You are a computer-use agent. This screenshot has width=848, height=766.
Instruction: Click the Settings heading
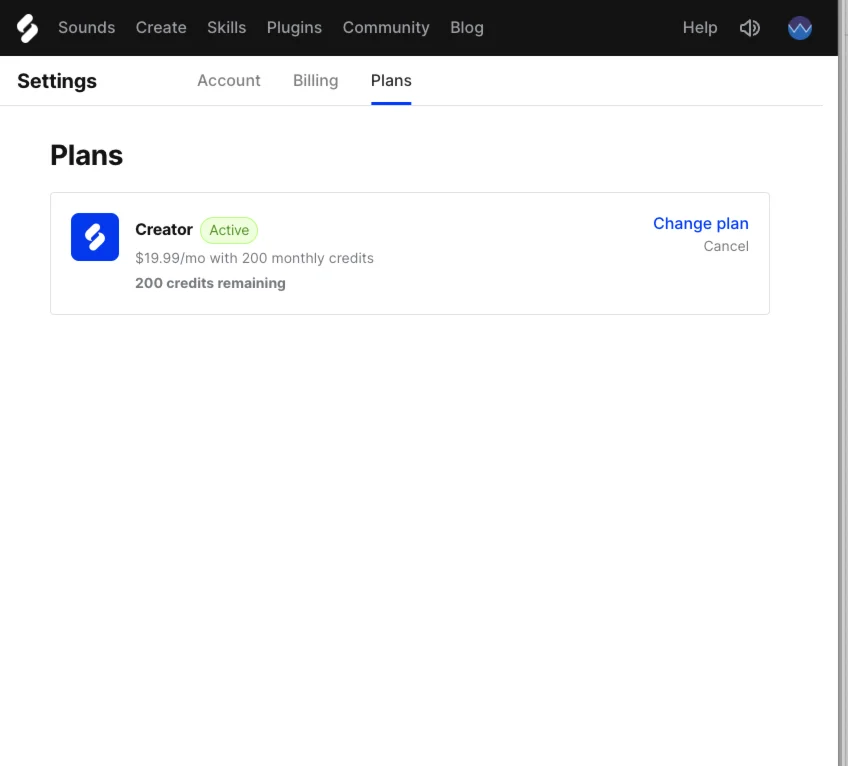[57, 81]
